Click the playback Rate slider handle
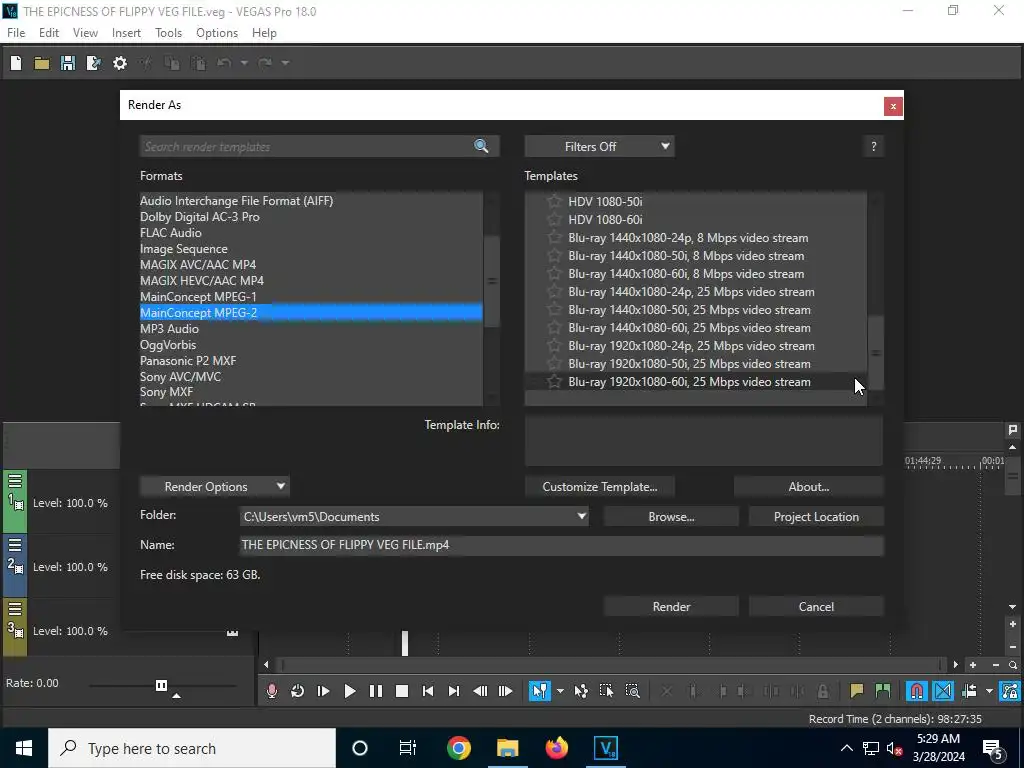1024x768 pixels. click(x=161, y=685)
